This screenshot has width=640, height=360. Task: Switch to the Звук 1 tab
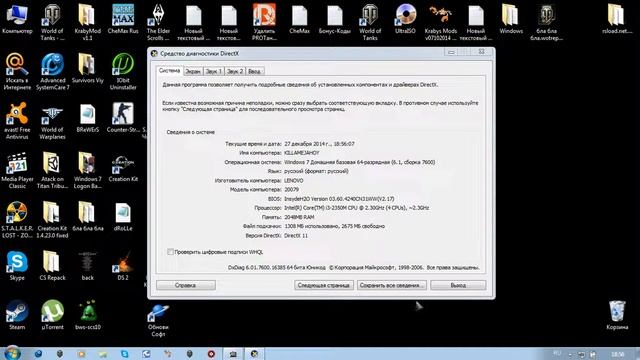tap(213, 71)
